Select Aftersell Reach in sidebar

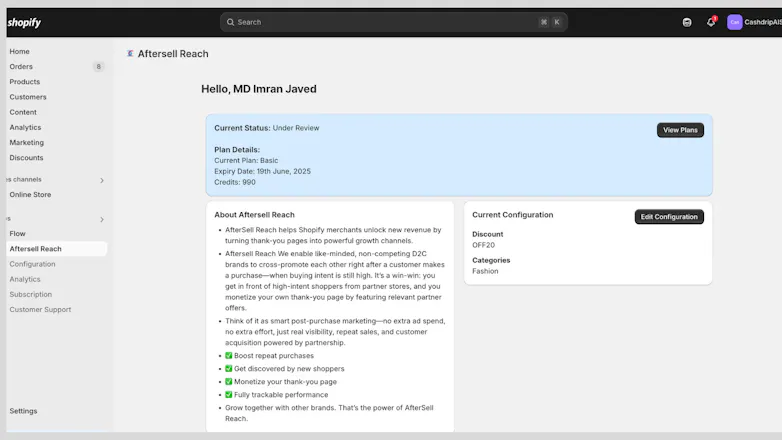(57, 248)
